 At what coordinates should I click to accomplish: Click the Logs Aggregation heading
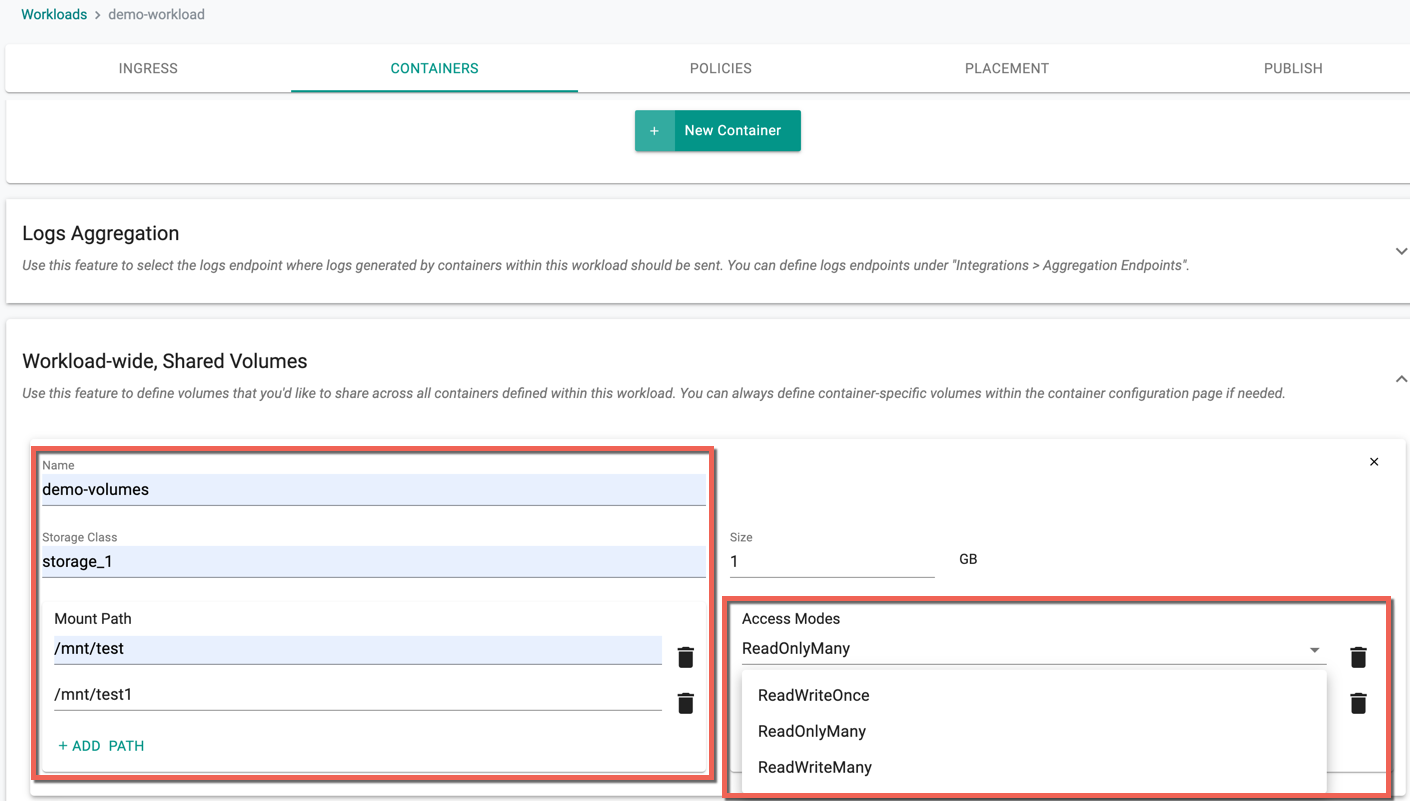[101, 233]
